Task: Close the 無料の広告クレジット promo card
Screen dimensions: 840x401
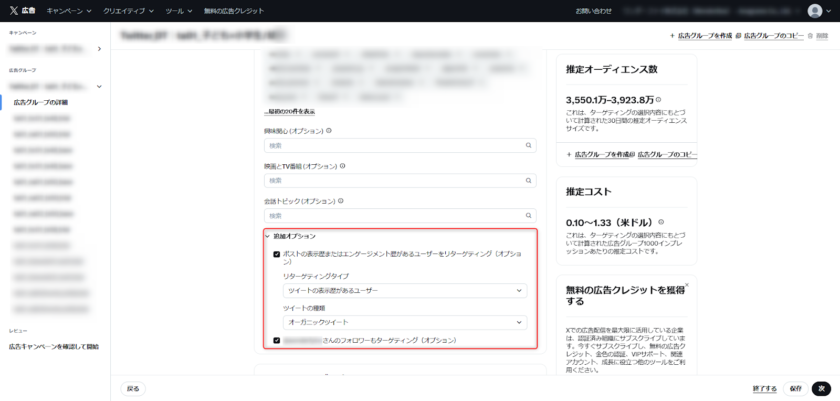Action: coord(686,285)
